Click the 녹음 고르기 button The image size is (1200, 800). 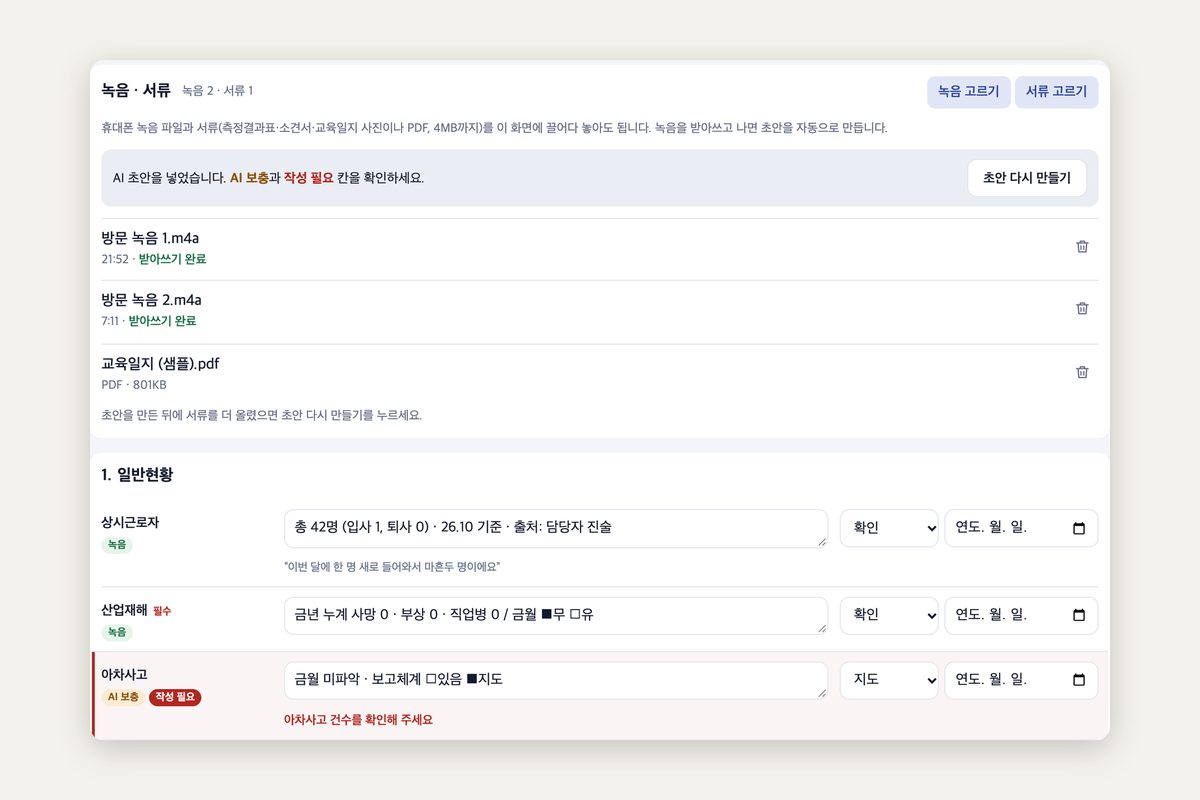(969, 91)
